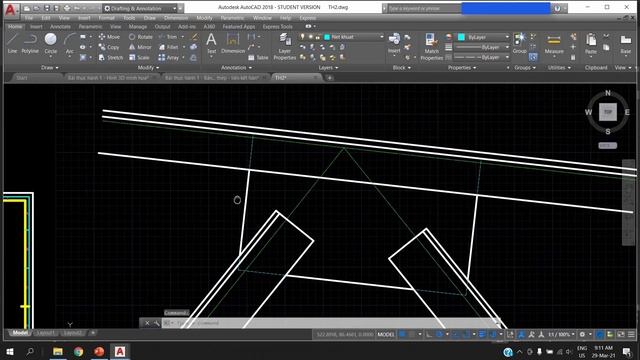Select the Line drawing tool

(12, 43)
